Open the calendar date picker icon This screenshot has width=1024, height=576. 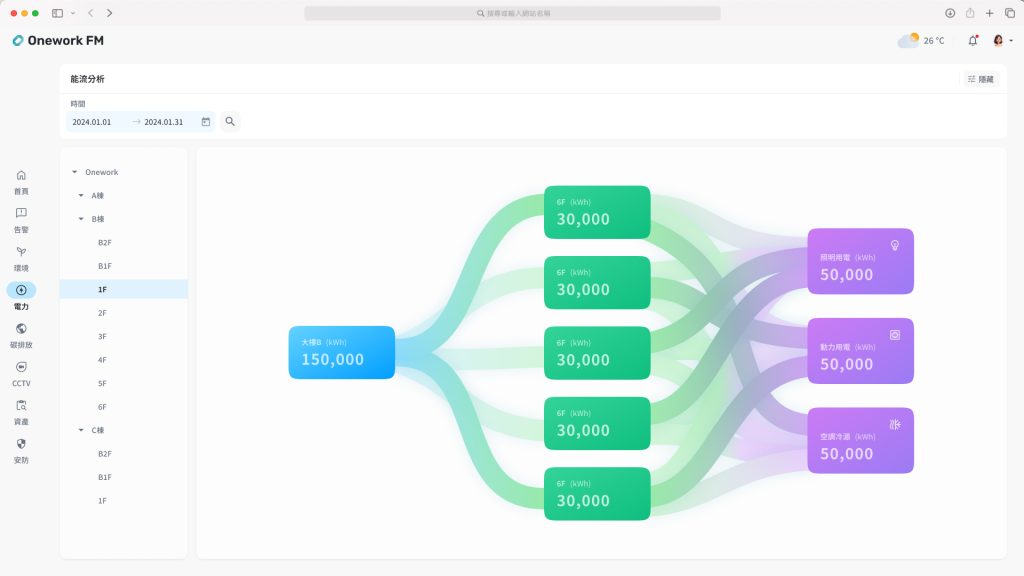pyautogui.click(x=206, y=121)
